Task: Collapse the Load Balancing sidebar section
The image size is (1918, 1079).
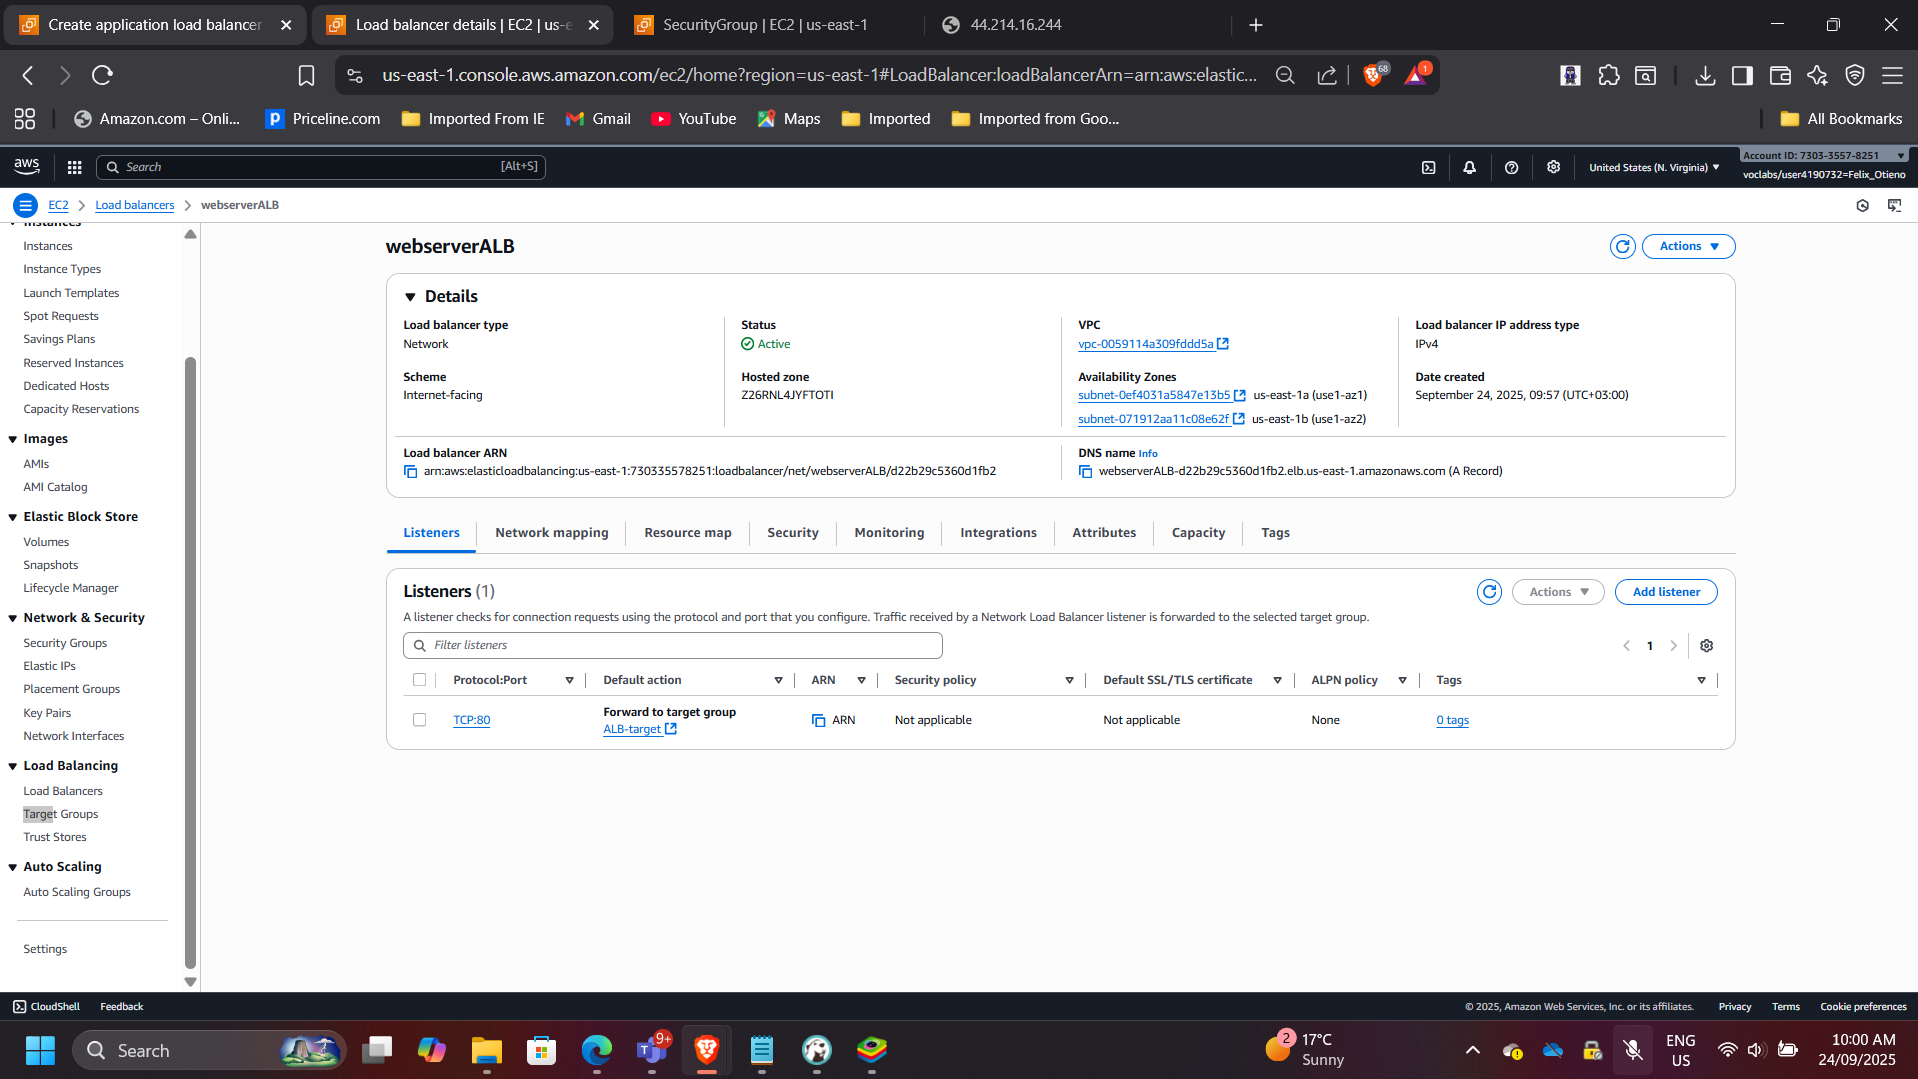Action: coord(13,766)
